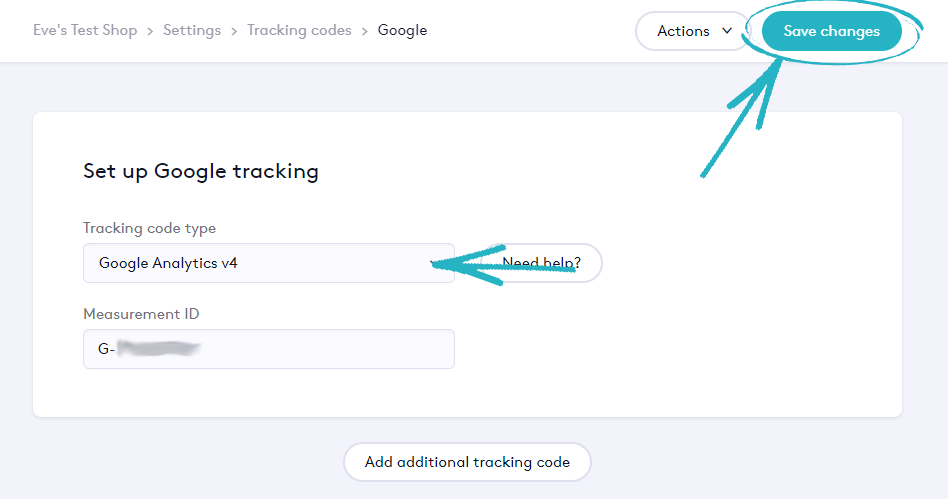Image resolution: width=948 pixels, height=499 pixels.
Task: Click the Set up Google tracking heading
Action: click(200, 171)
